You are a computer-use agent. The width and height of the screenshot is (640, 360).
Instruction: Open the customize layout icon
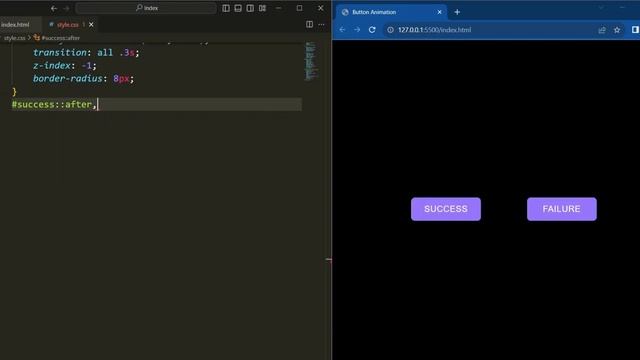click(x=262, y=8)
